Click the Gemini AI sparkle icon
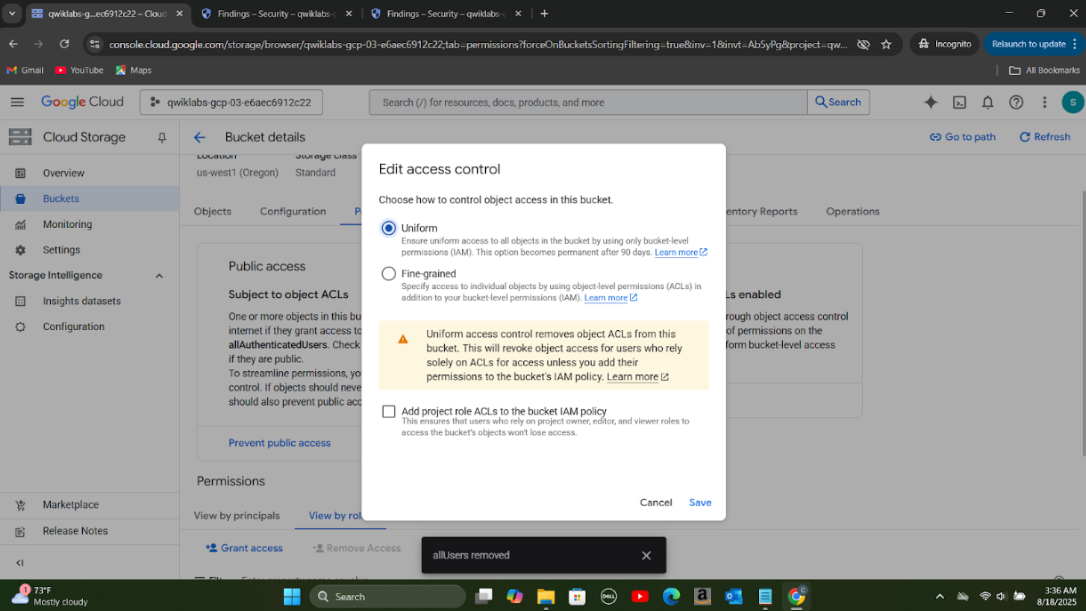The height and width of the screenshot is (611, 1086). pos(930,102)
